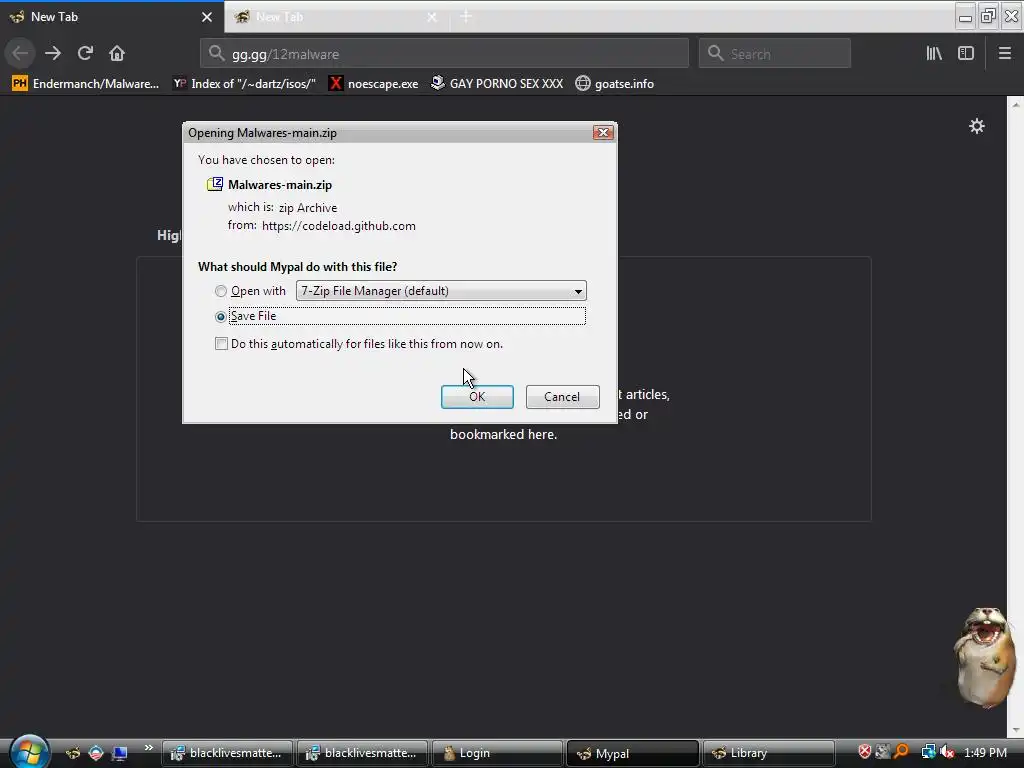Click the muted volume tray icon

pyautogui.click(x=947, y=752)
